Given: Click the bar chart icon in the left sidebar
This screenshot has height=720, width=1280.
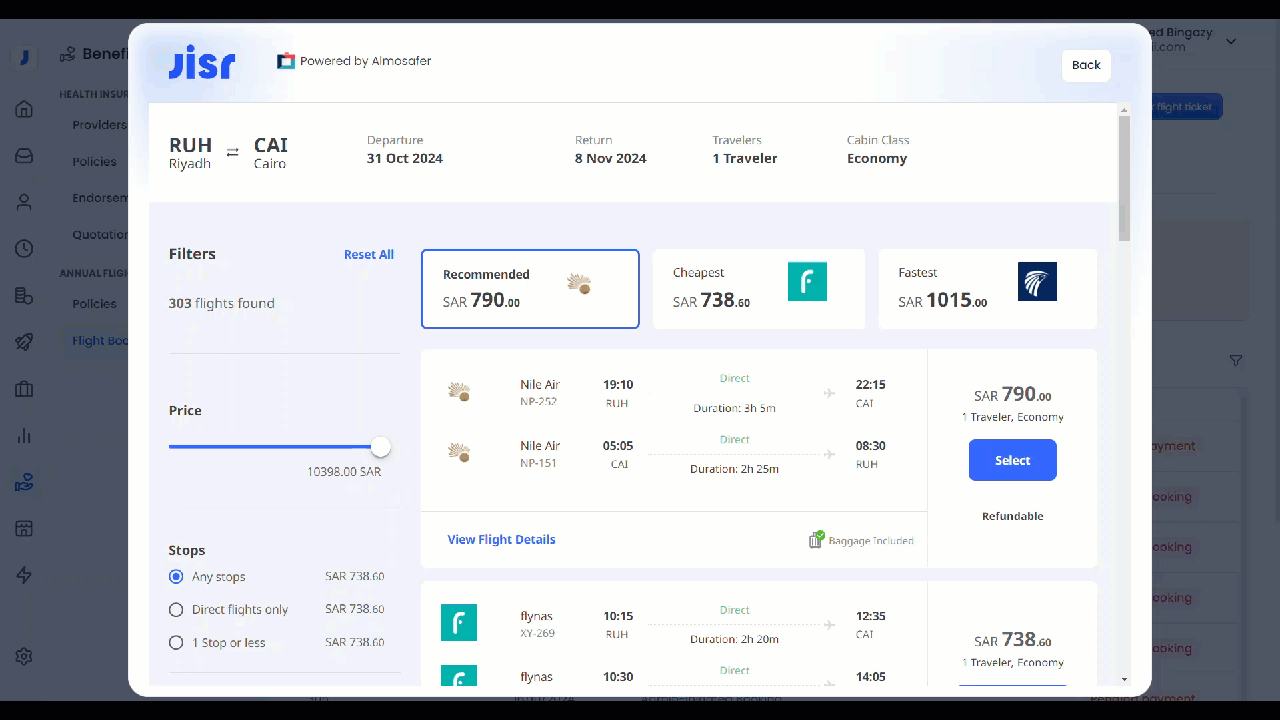Looking at the screenshot, I should (x=24, y=436).
